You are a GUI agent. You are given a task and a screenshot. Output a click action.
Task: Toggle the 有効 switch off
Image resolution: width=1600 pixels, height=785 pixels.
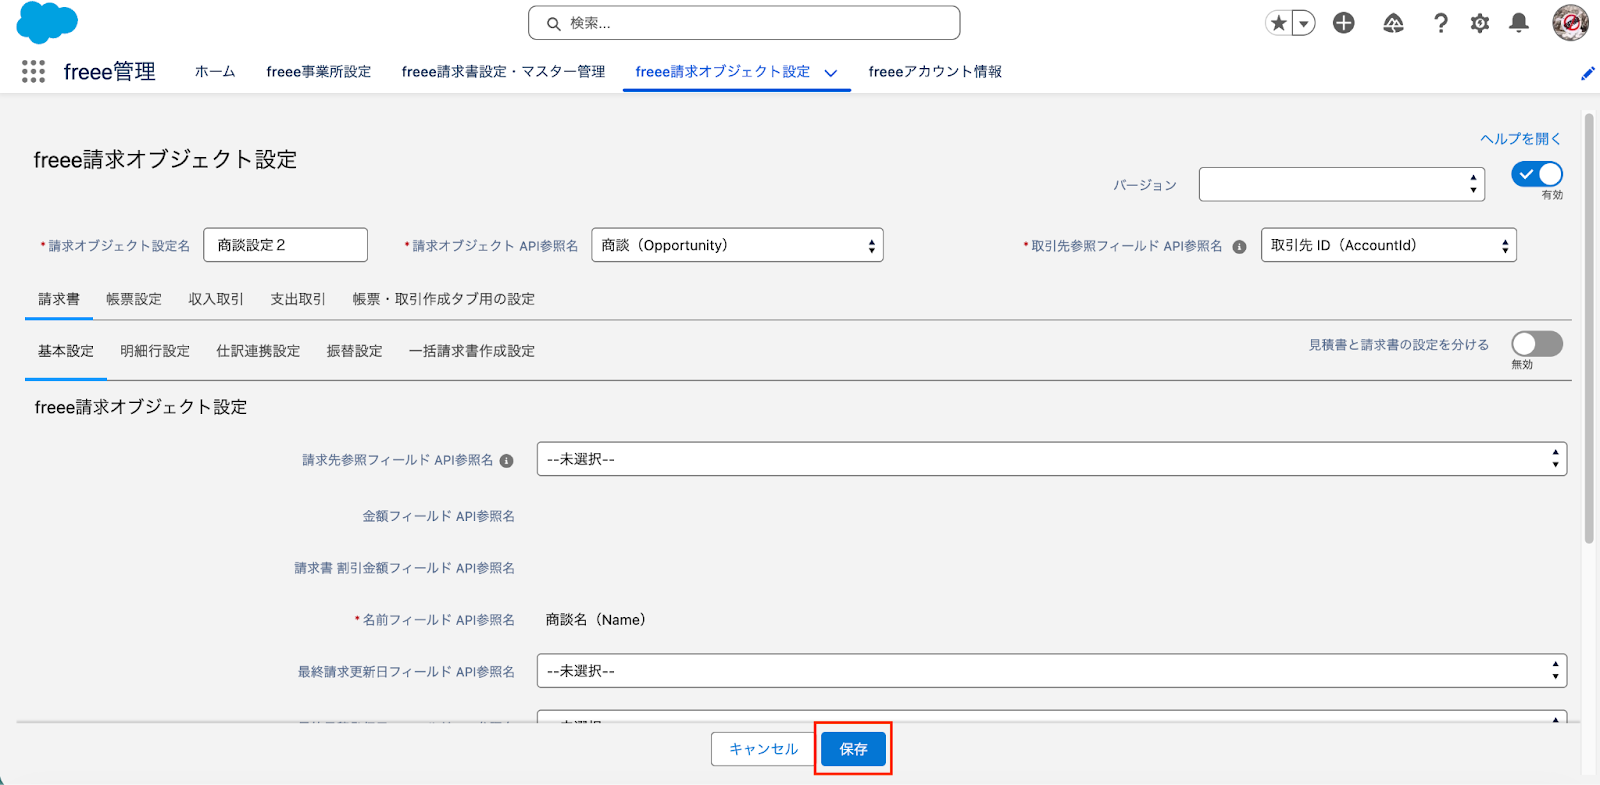coord(1537,174)
